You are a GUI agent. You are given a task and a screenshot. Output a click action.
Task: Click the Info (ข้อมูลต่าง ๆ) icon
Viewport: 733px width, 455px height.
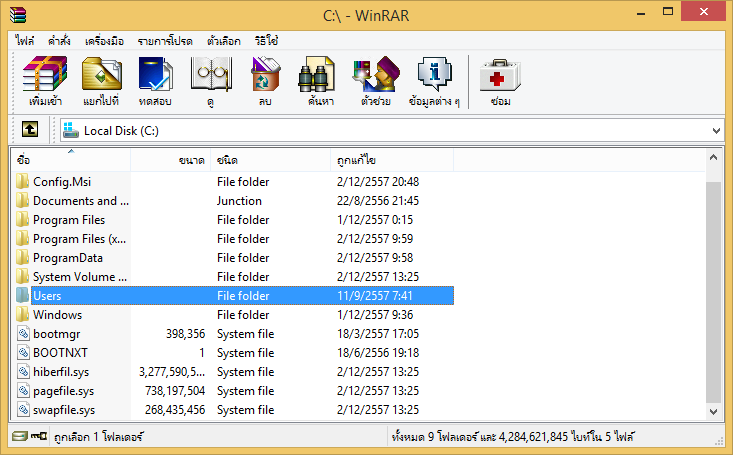[x=434, y=74]
